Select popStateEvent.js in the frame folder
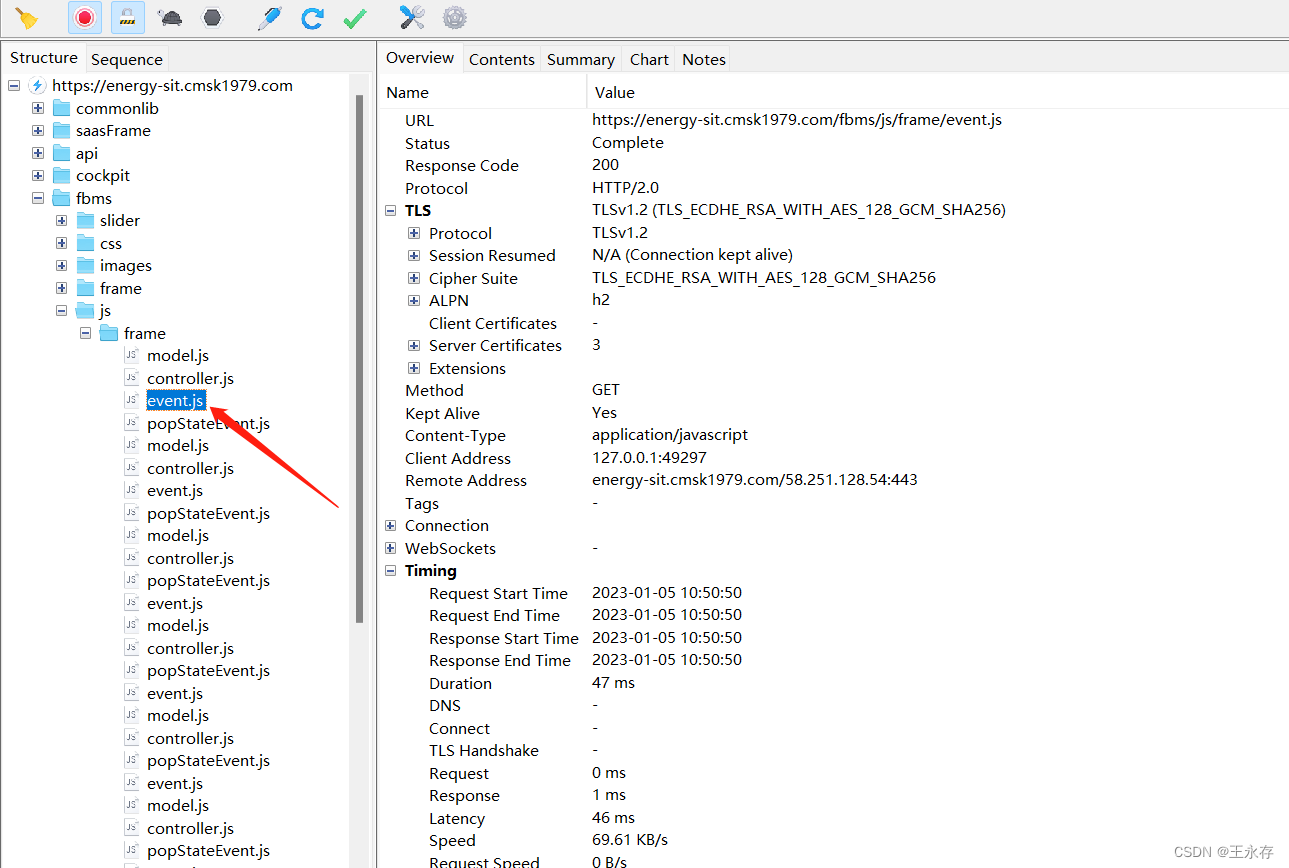Image resolution: width=1289 pixels, height=868 pixels. point(208,423)
